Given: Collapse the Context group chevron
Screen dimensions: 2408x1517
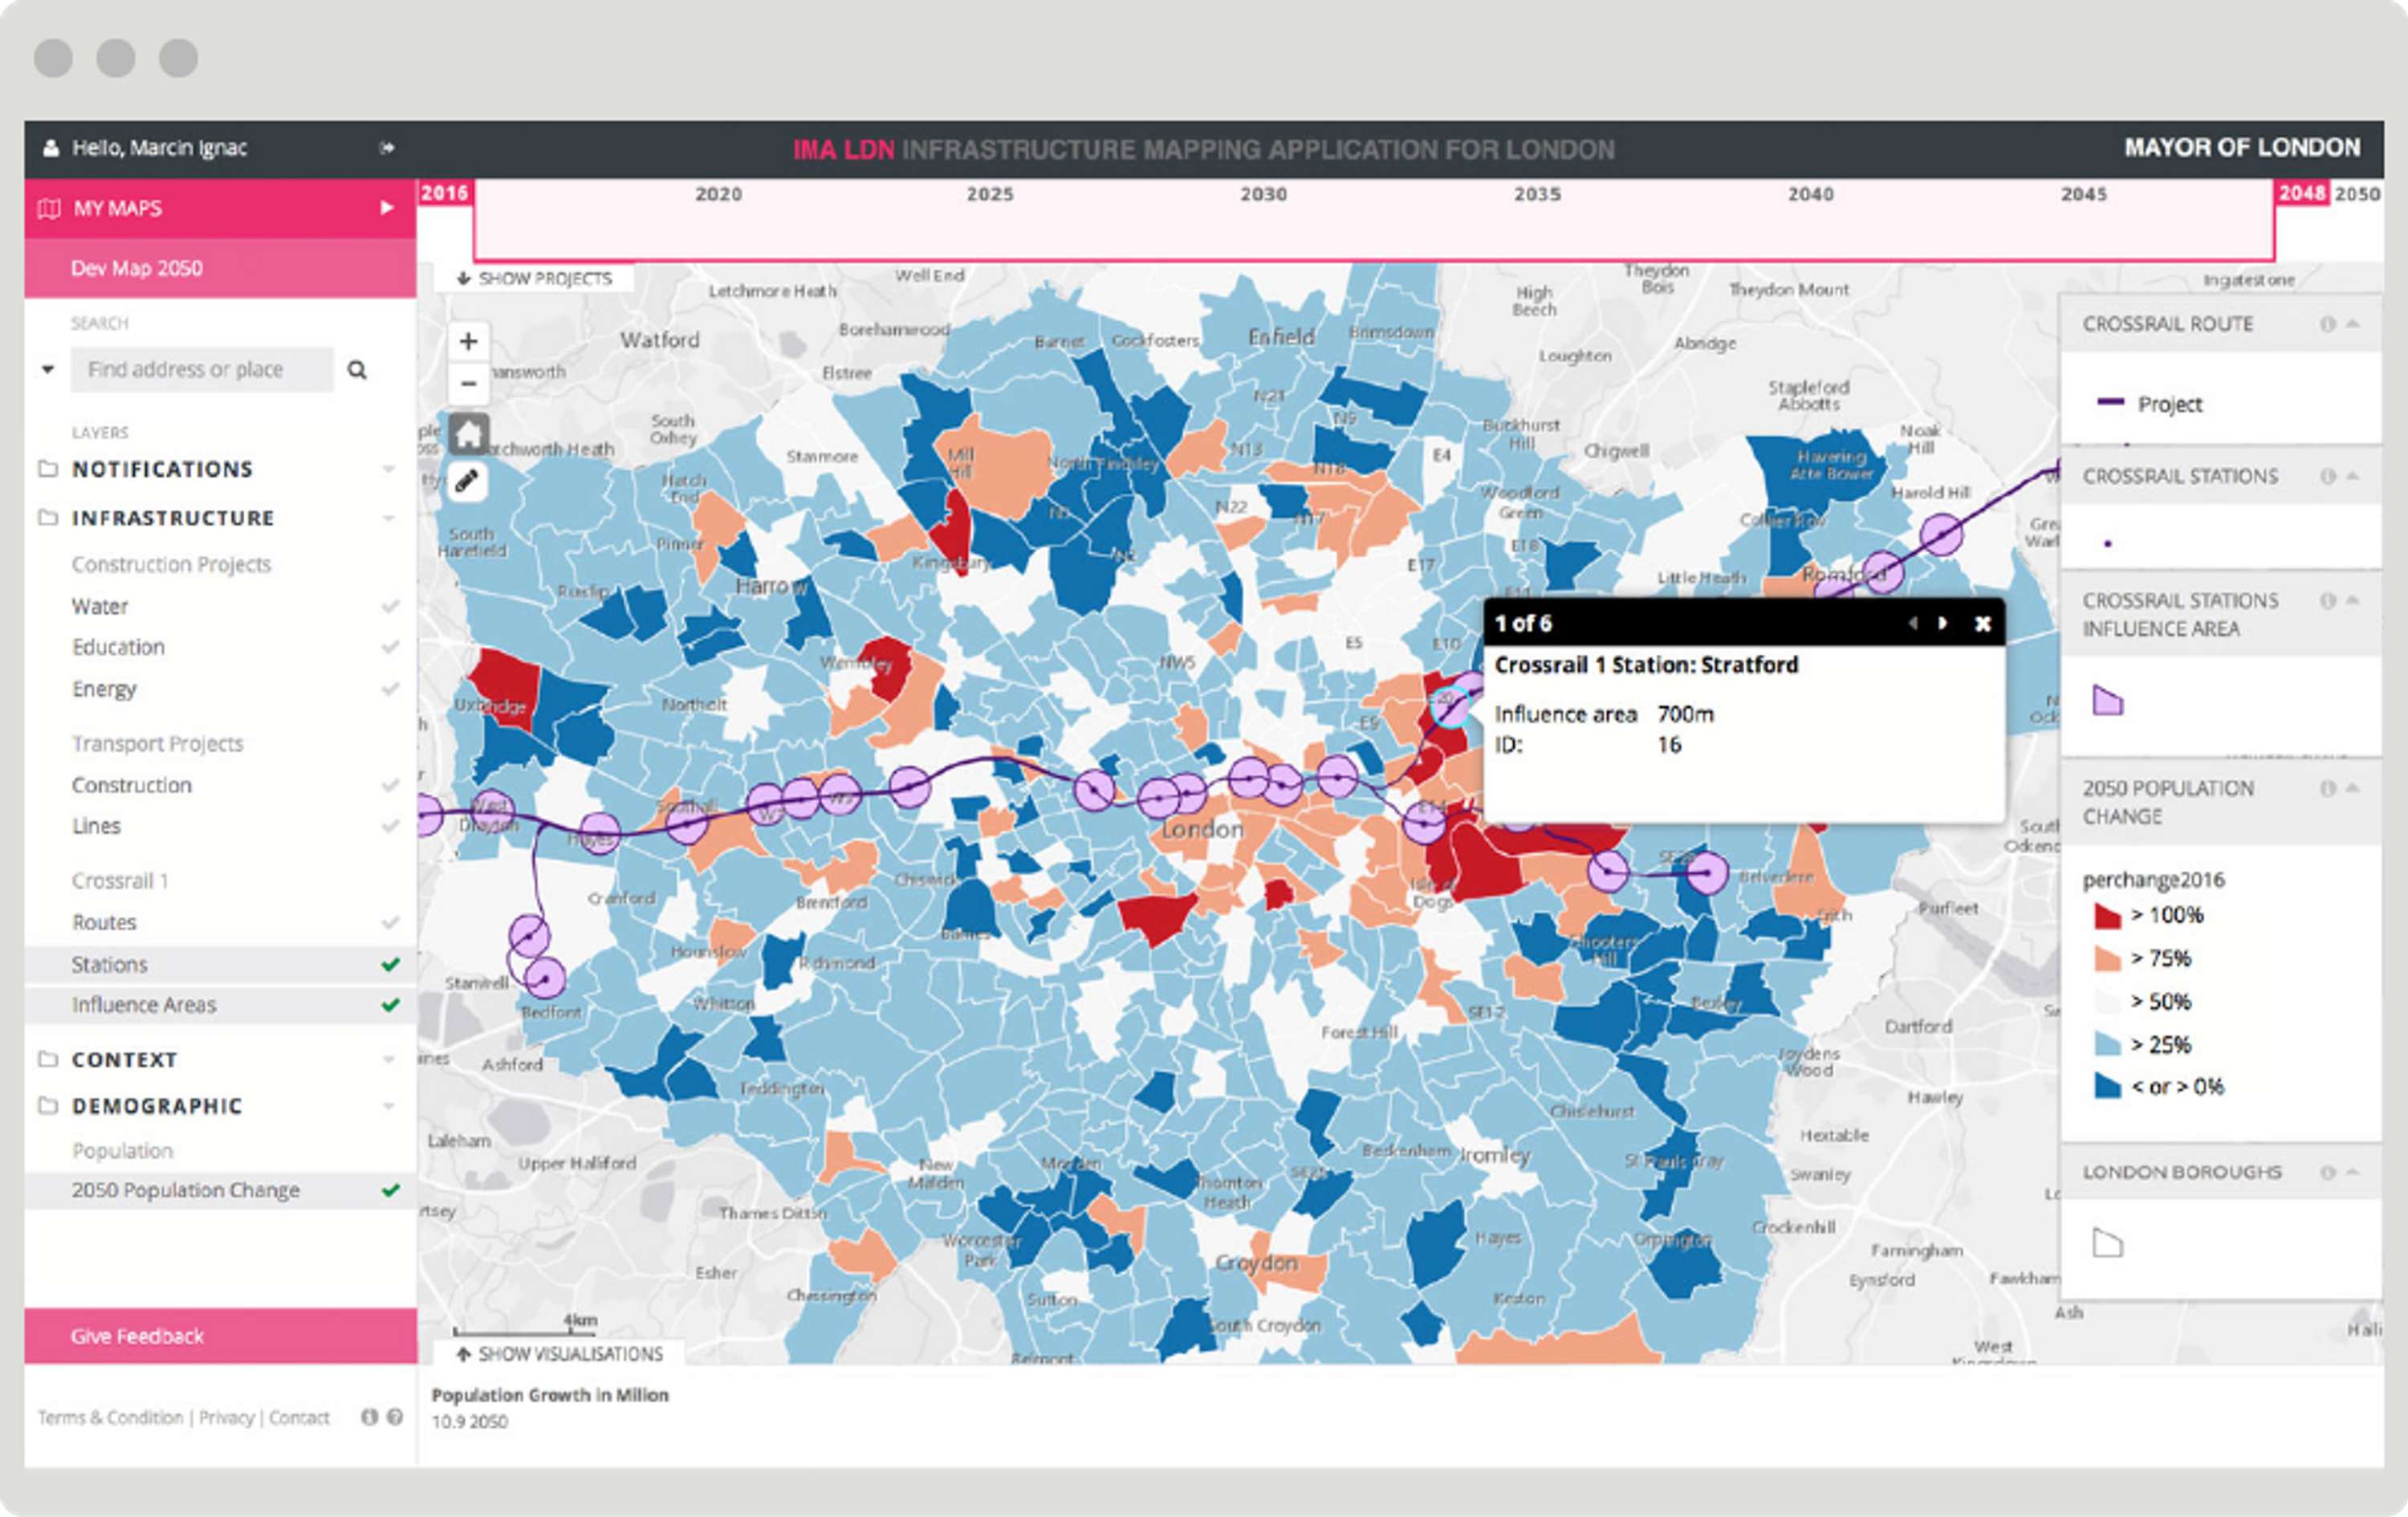Looking at the screenshot, I should (x=388, y=1059).
